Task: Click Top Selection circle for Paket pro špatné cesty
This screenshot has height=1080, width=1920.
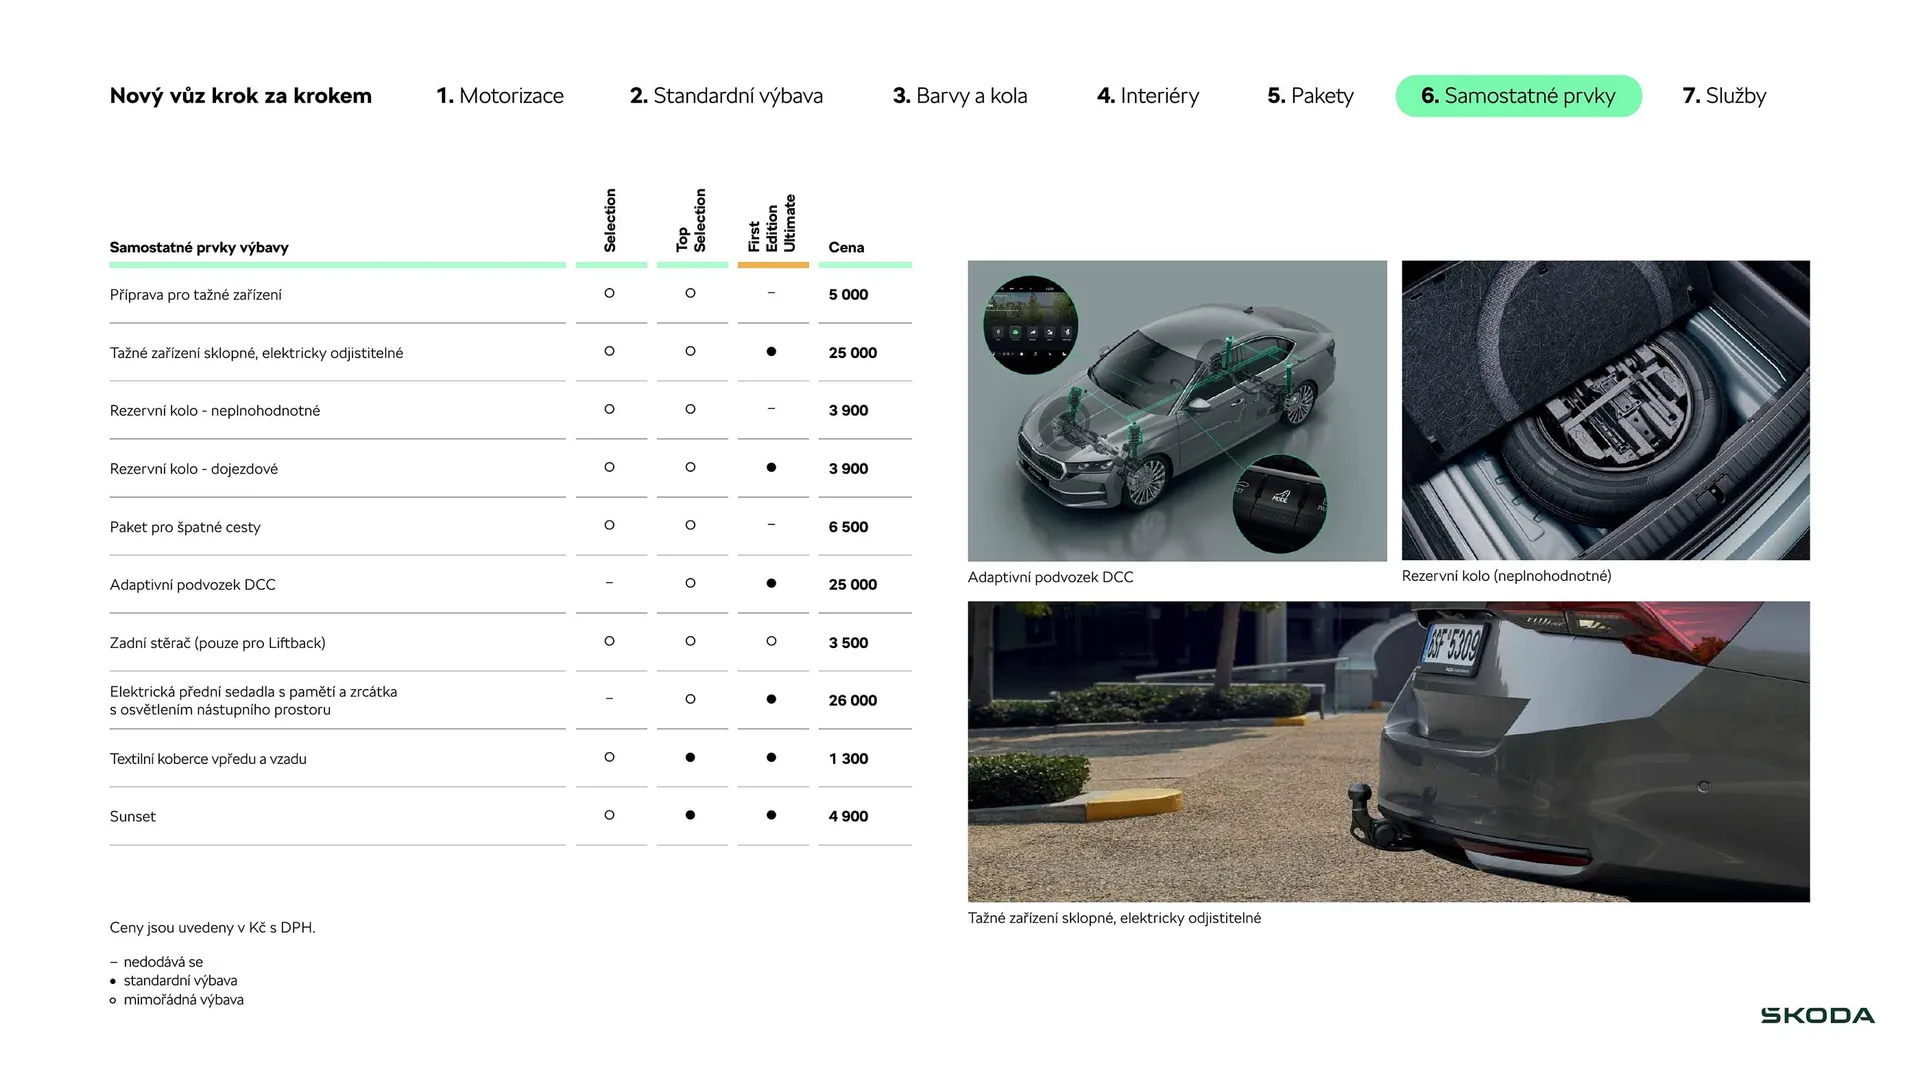Action: point(691,525)
